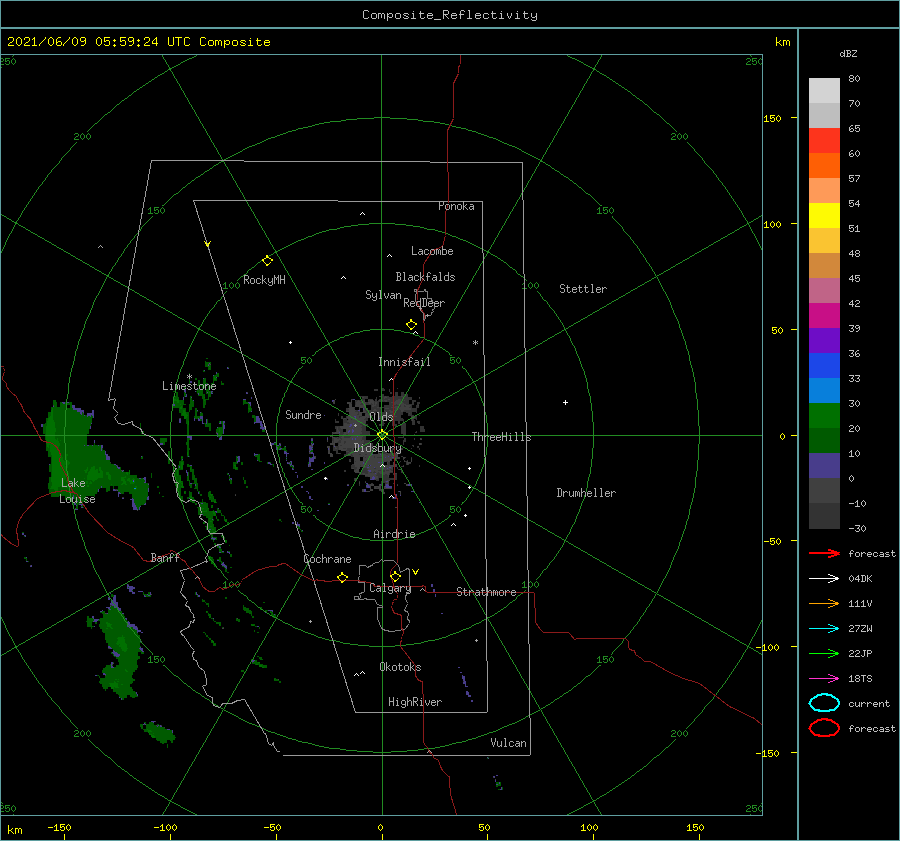Click the Ponoka label
Screen dimensions: 900x841
click(456, 206)
